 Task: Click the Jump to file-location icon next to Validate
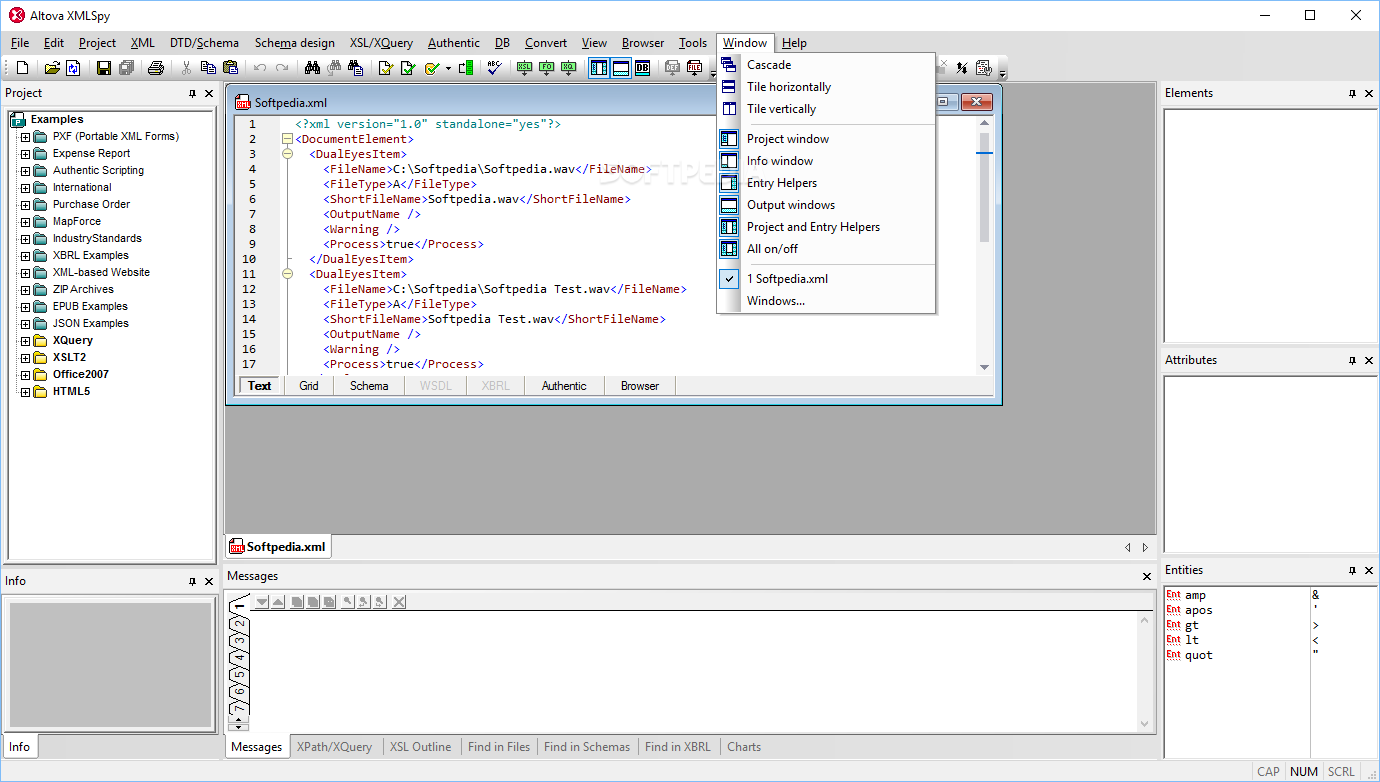tap(466, 68)
